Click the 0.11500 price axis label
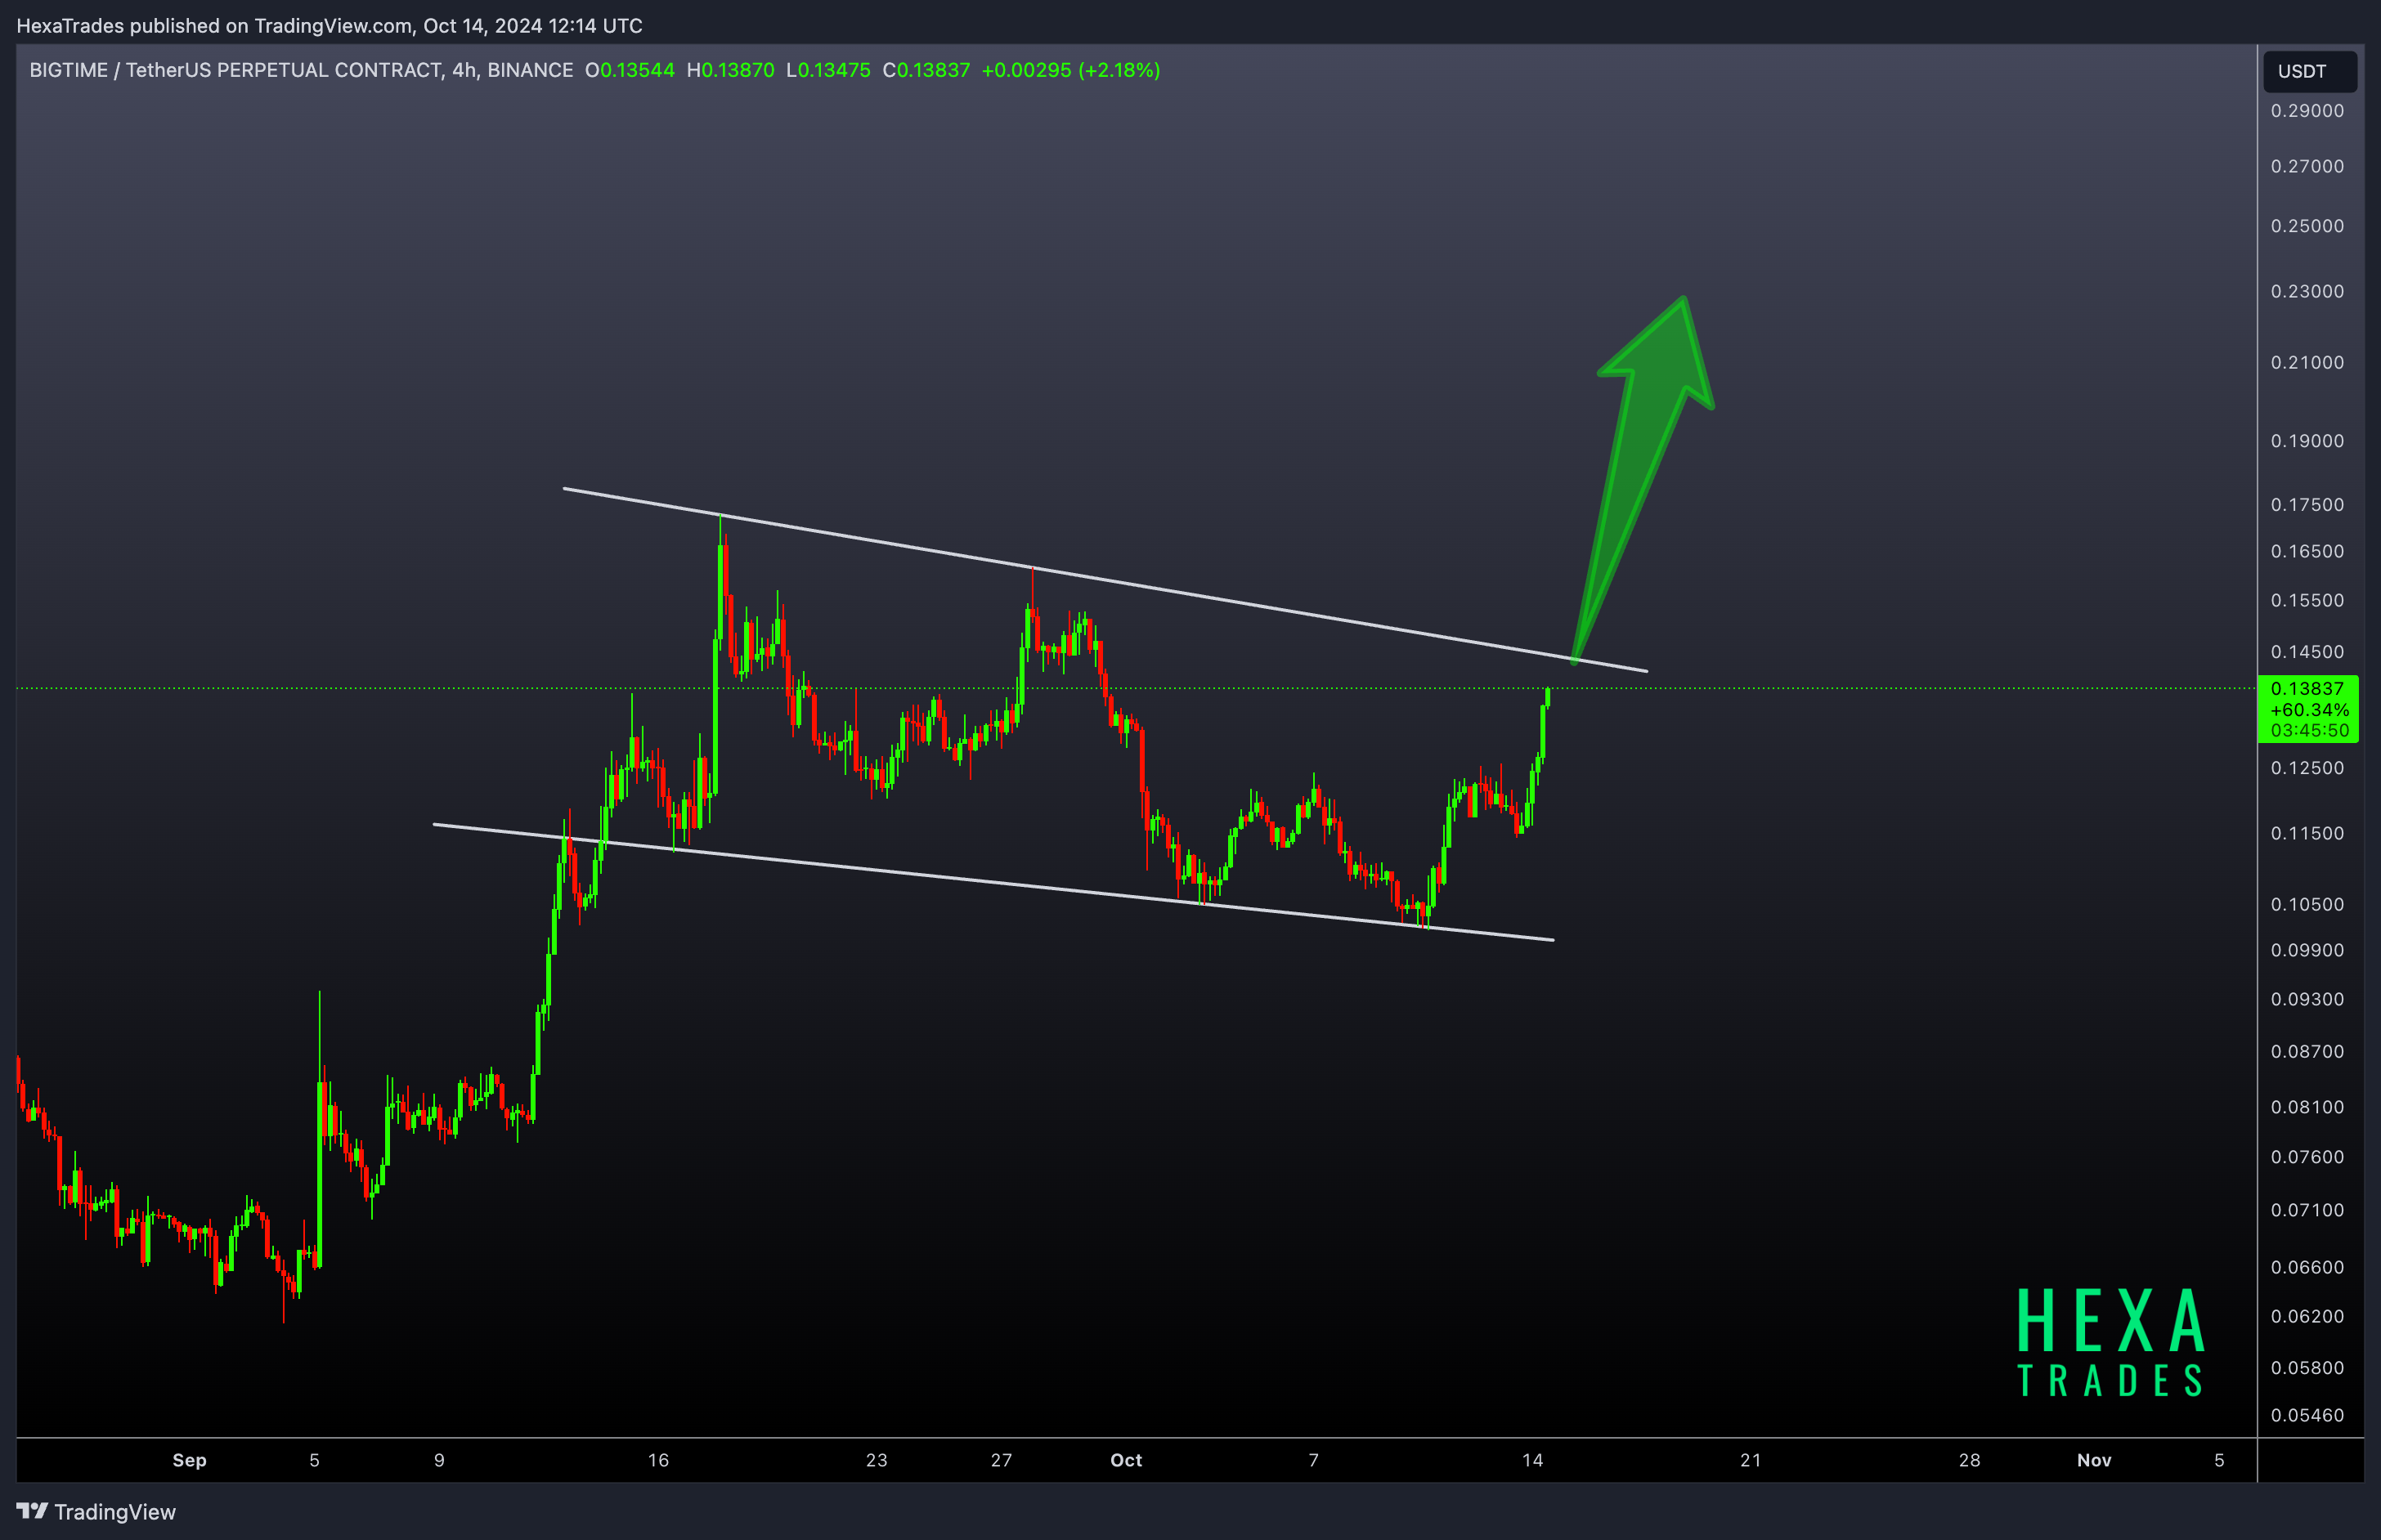Viewport: 2381px width, 1540px height. coord(2307,833)
